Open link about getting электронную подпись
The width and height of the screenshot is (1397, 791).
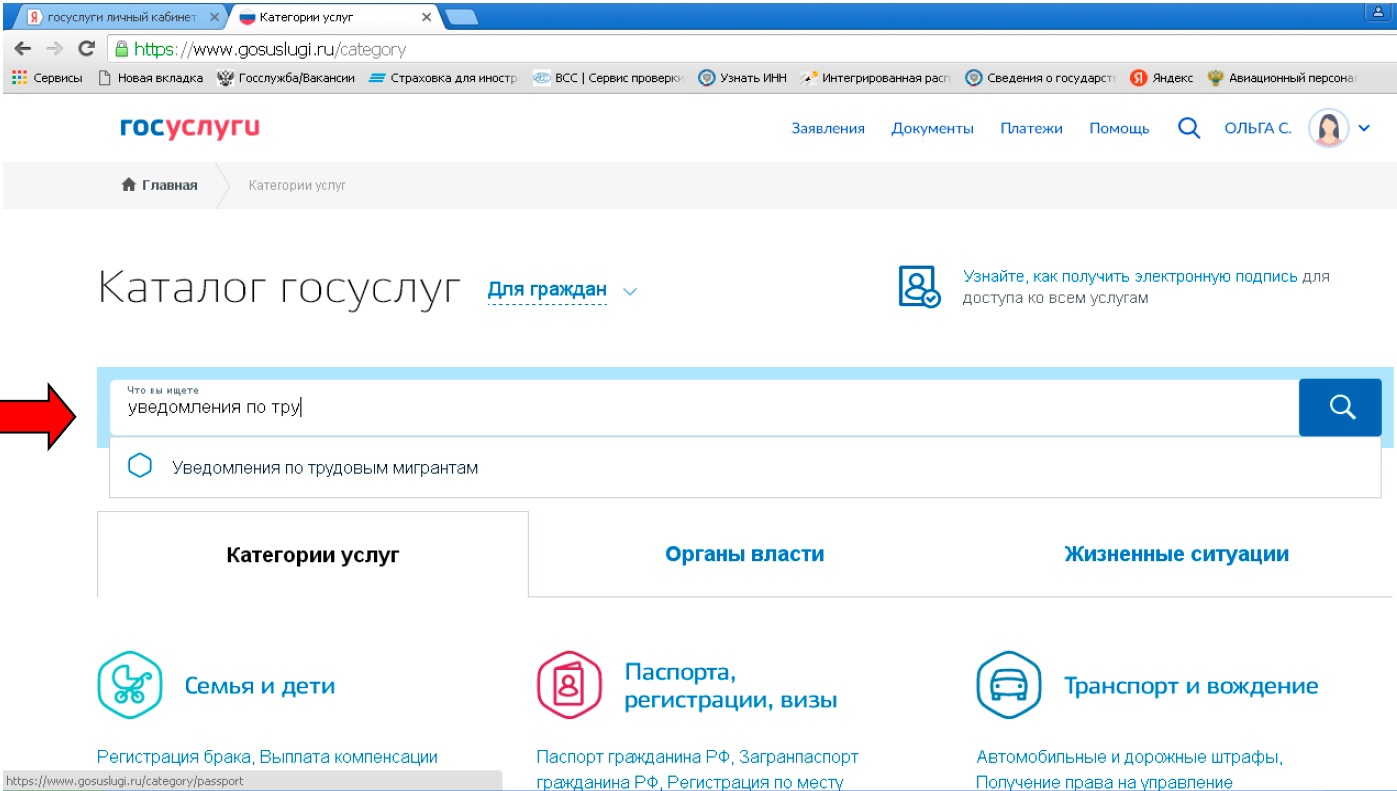[1130, 277]
